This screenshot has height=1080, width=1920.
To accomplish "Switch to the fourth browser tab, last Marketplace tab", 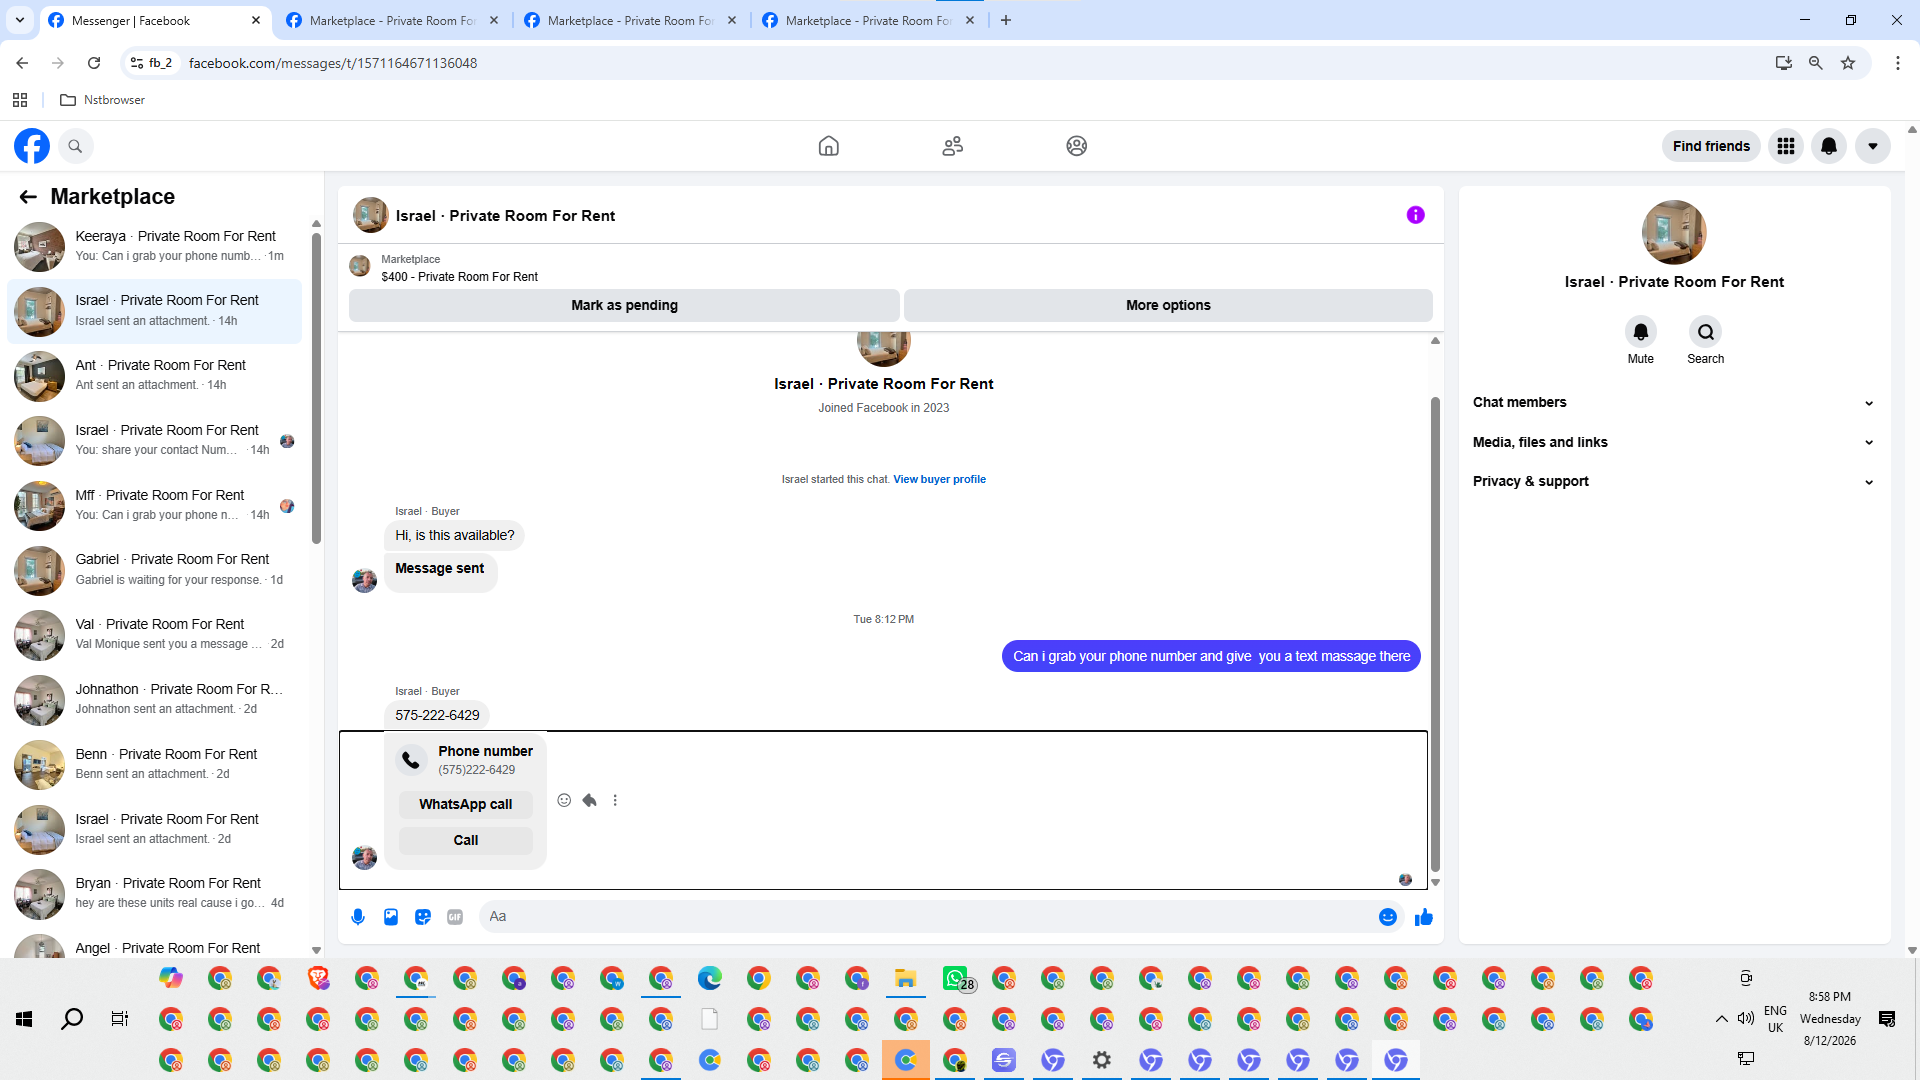I will (868, 20).
